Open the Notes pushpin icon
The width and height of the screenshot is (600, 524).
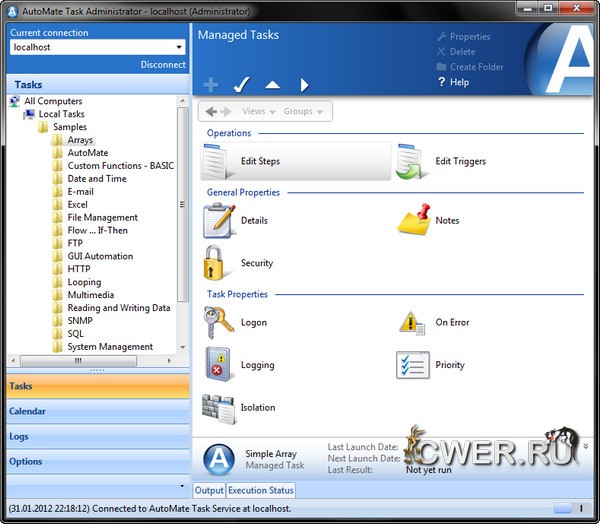[x=414, y=220]
